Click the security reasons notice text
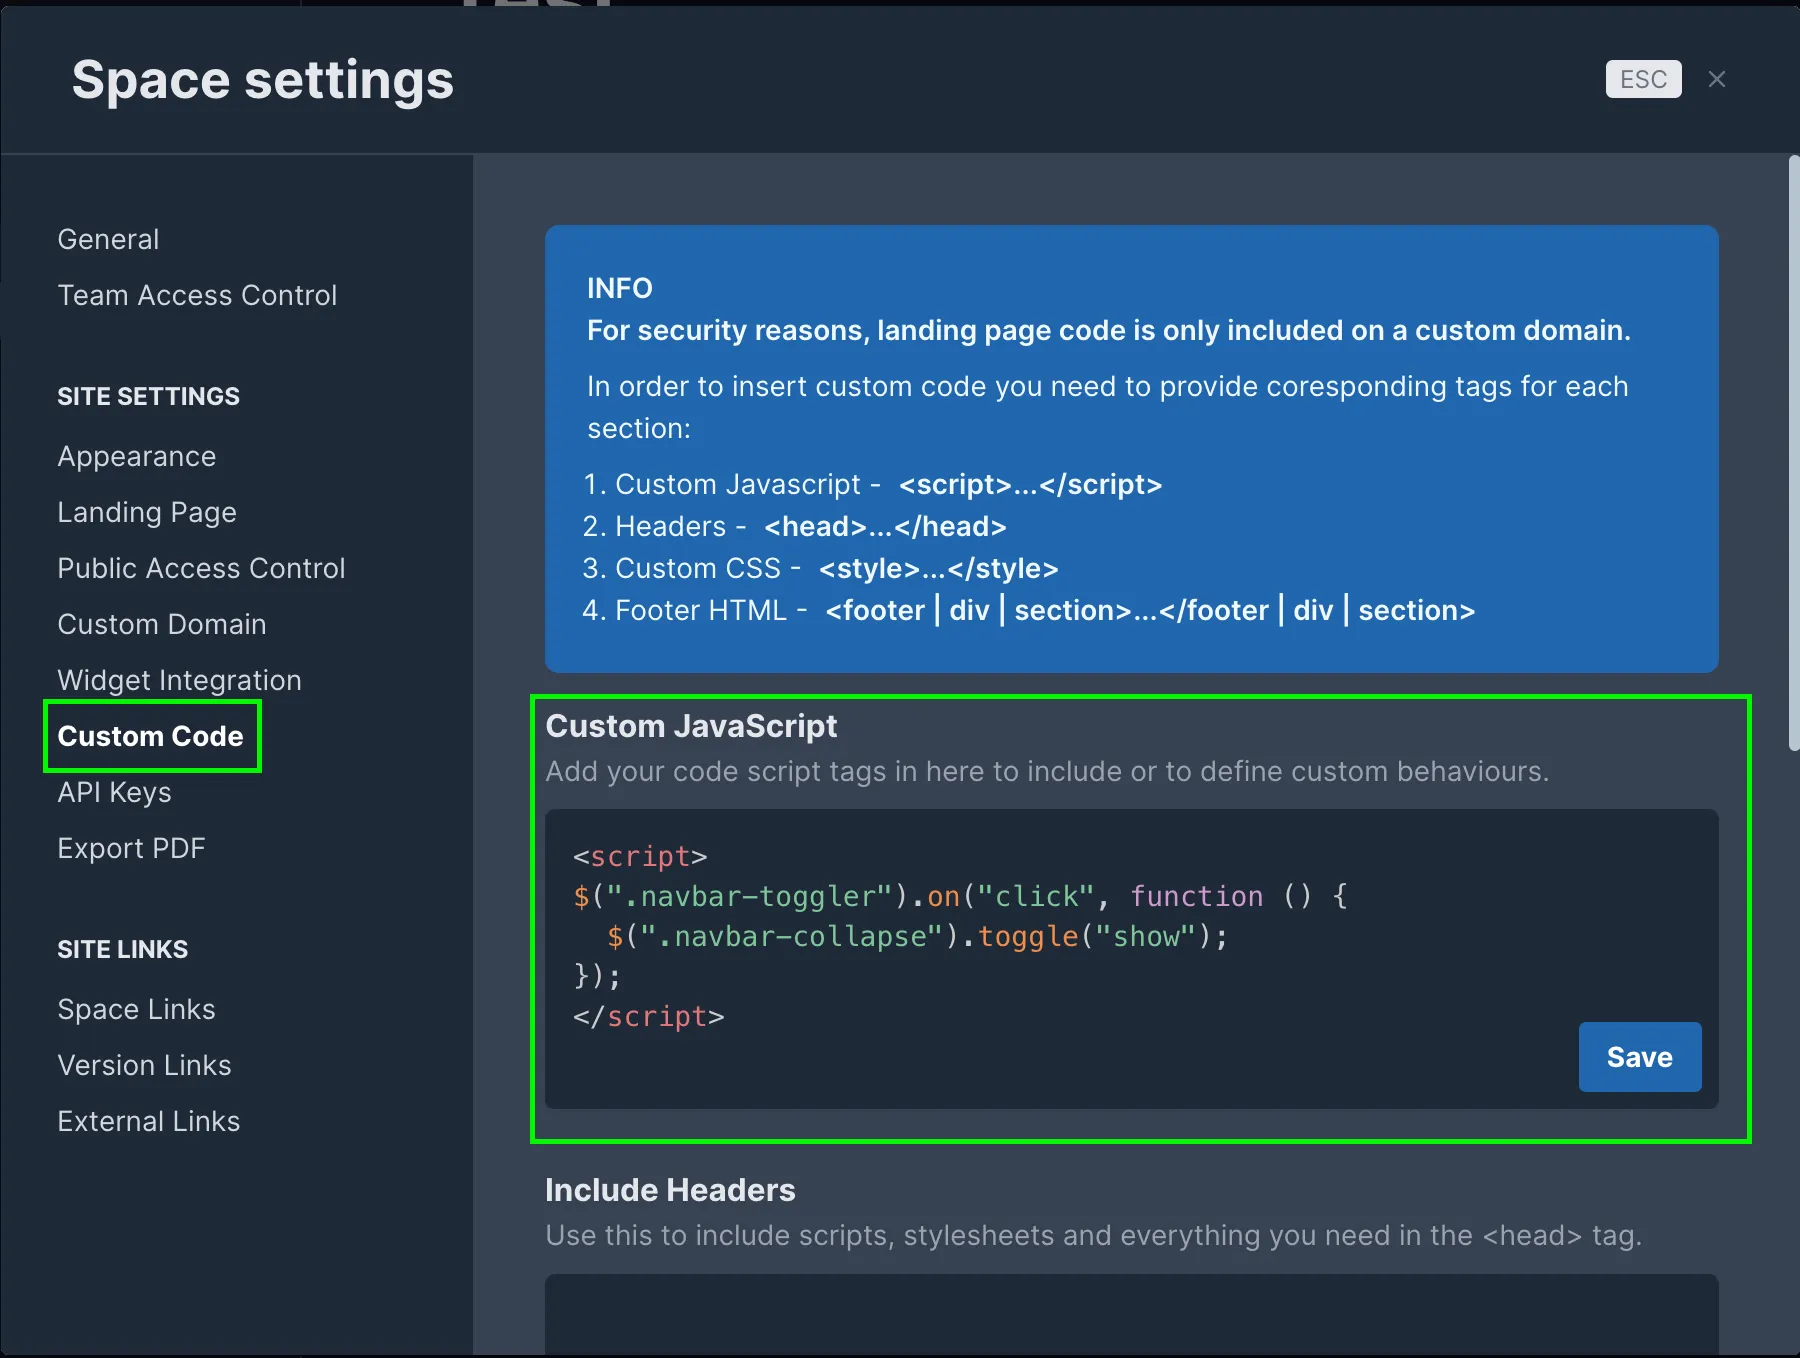Screen dimensions: 1800x1358 click(x=1108, y=330)
